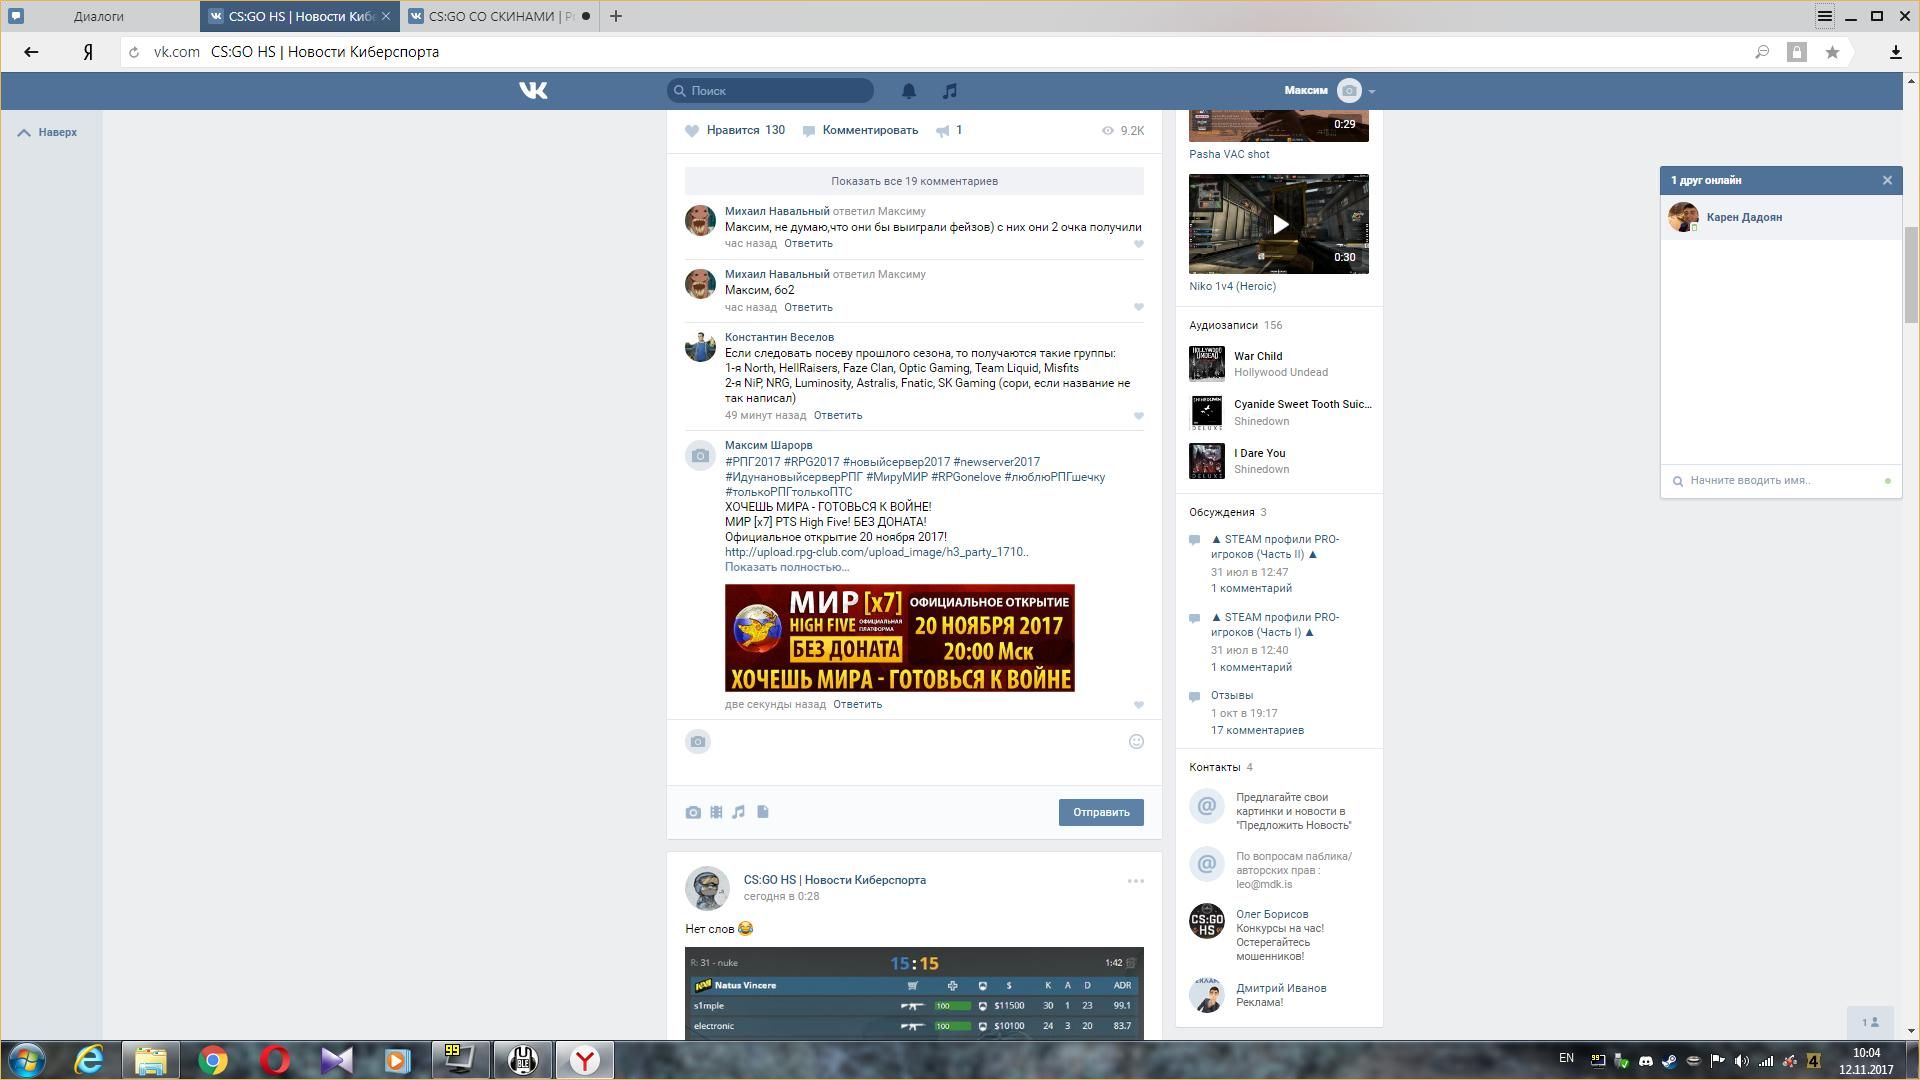Attach audio using note icon below comment box
Screen dimensions: 1920x1080
739,812
